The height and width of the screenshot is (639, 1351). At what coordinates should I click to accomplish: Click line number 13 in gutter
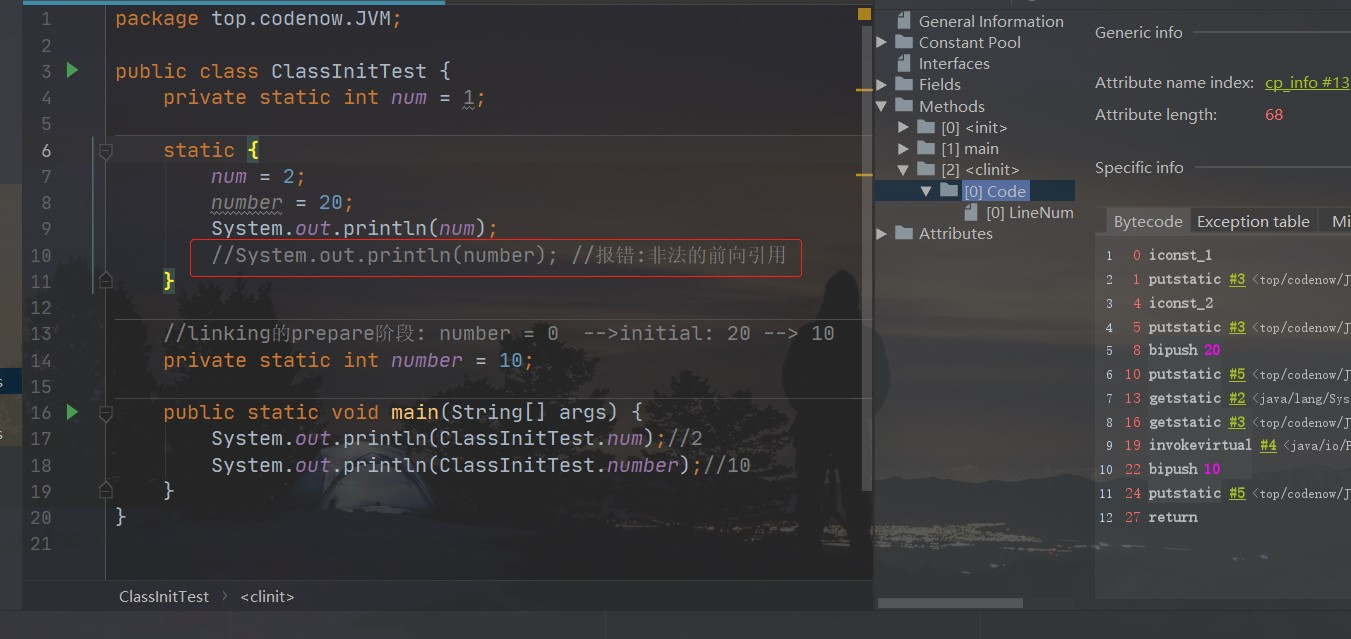pyautogui.click(x=40, y=334)
